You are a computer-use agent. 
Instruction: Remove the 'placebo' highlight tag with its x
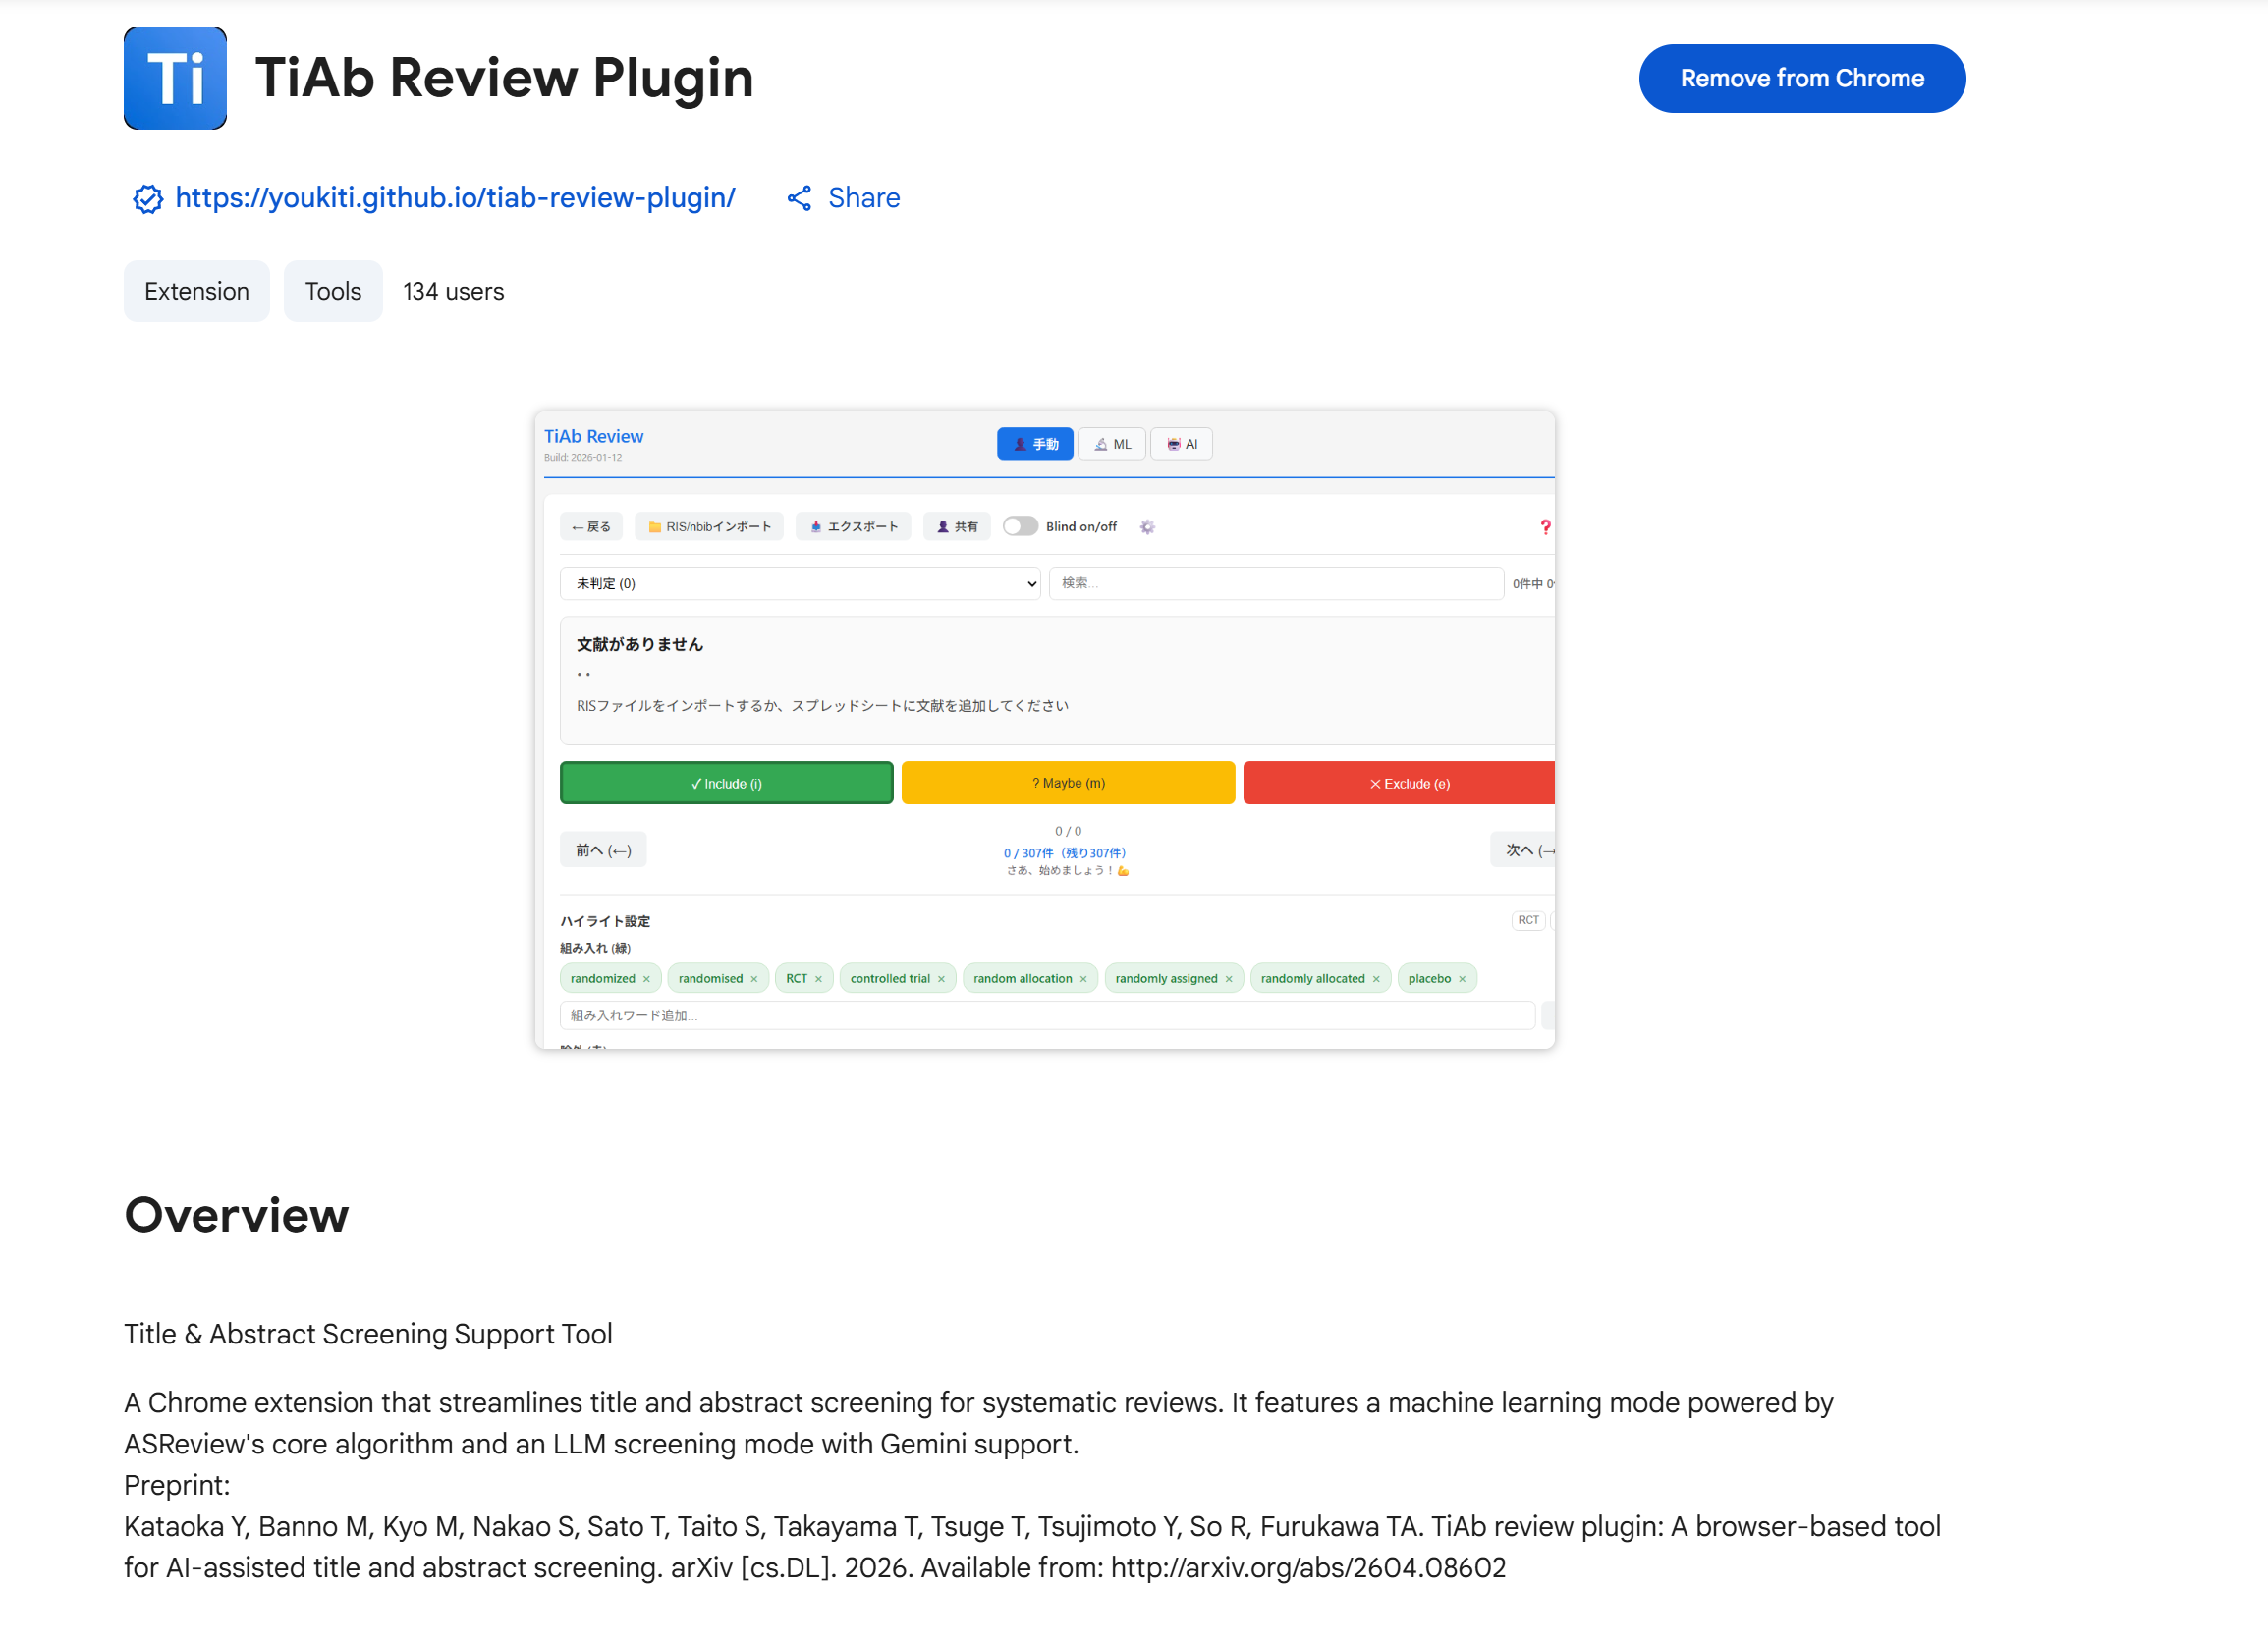(1462, 979)
